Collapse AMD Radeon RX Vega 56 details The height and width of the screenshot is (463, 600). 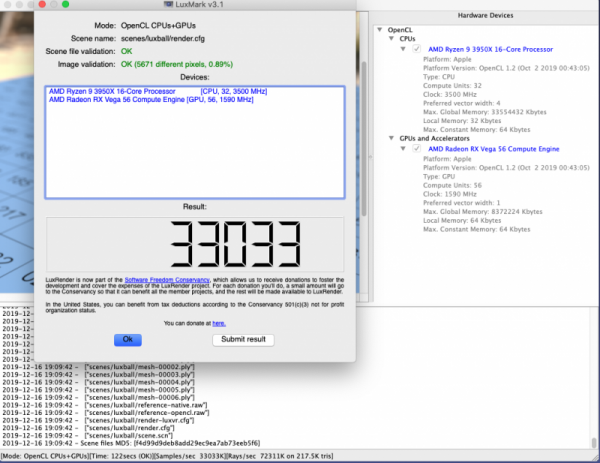402,148
